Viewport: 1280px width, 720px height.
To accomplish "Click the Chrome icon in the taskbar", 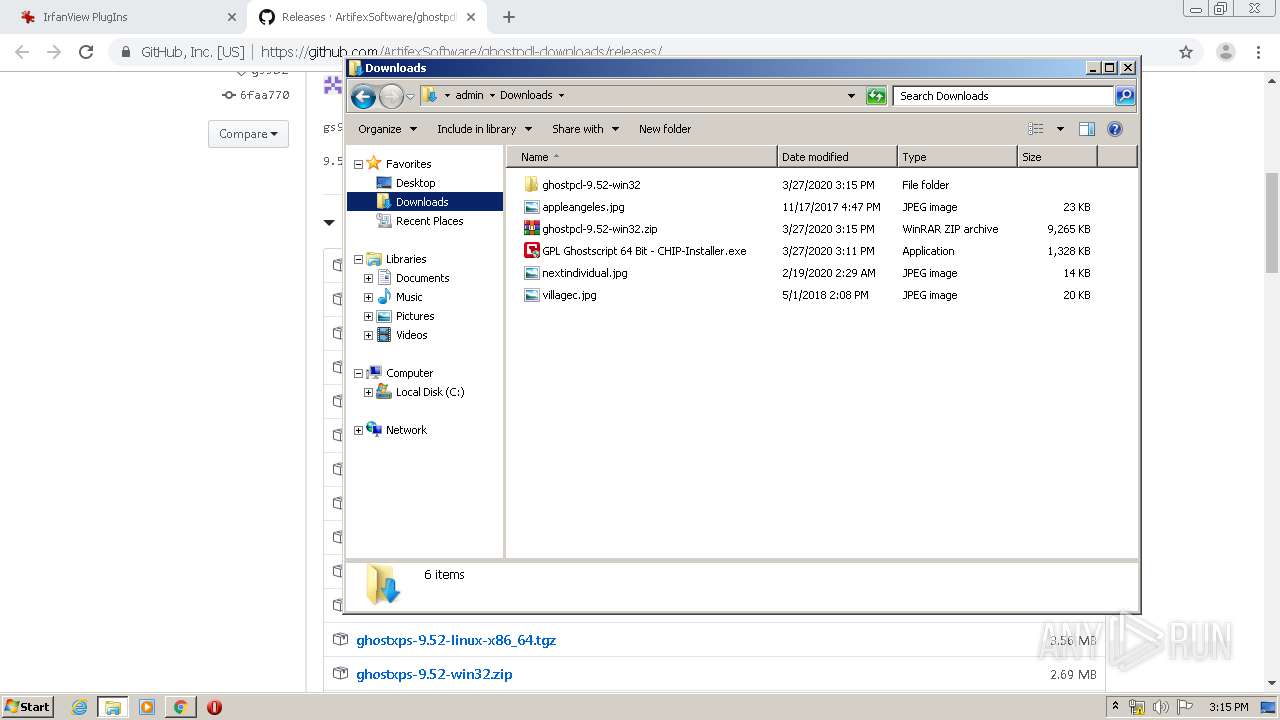I will [x=181, y=707].
